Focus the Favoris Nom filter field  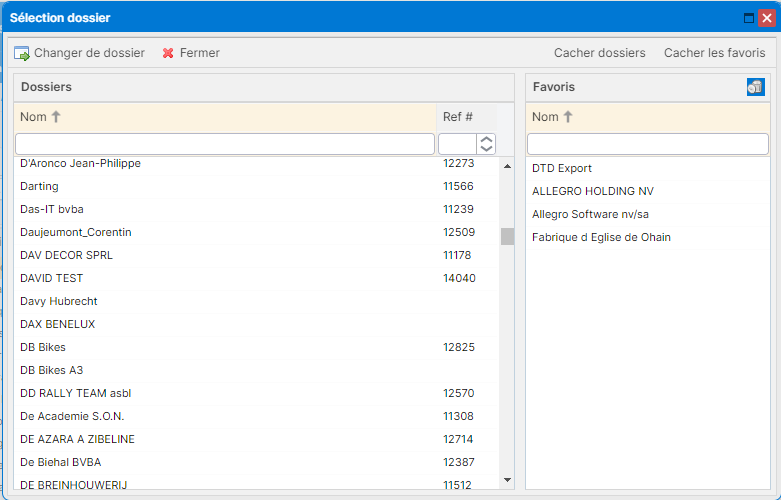click(648, 144)
